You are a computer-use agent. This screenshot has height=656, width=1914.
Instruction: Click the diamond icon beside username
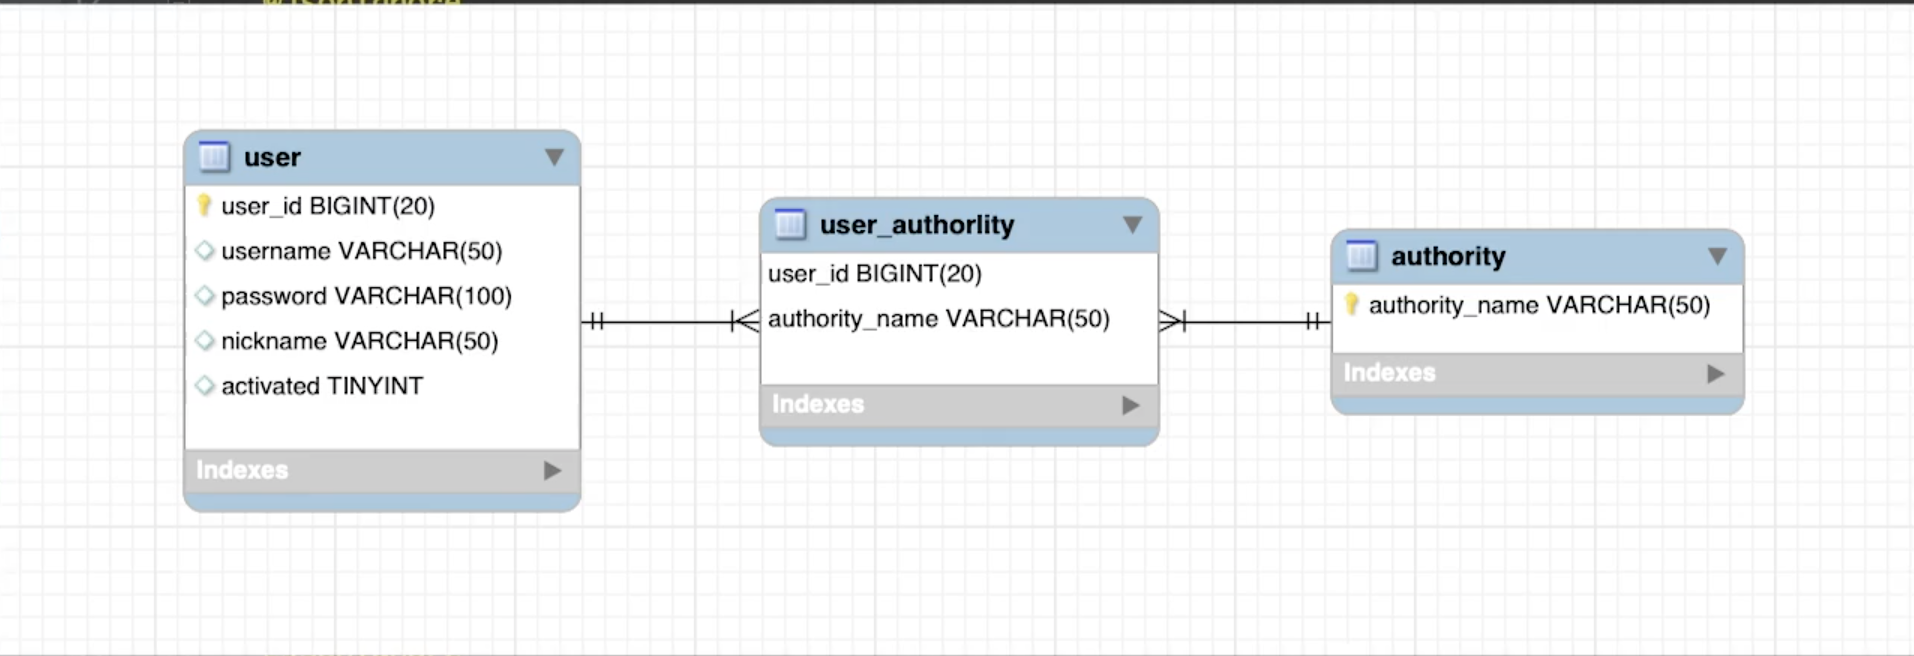(x=205, y=251)
